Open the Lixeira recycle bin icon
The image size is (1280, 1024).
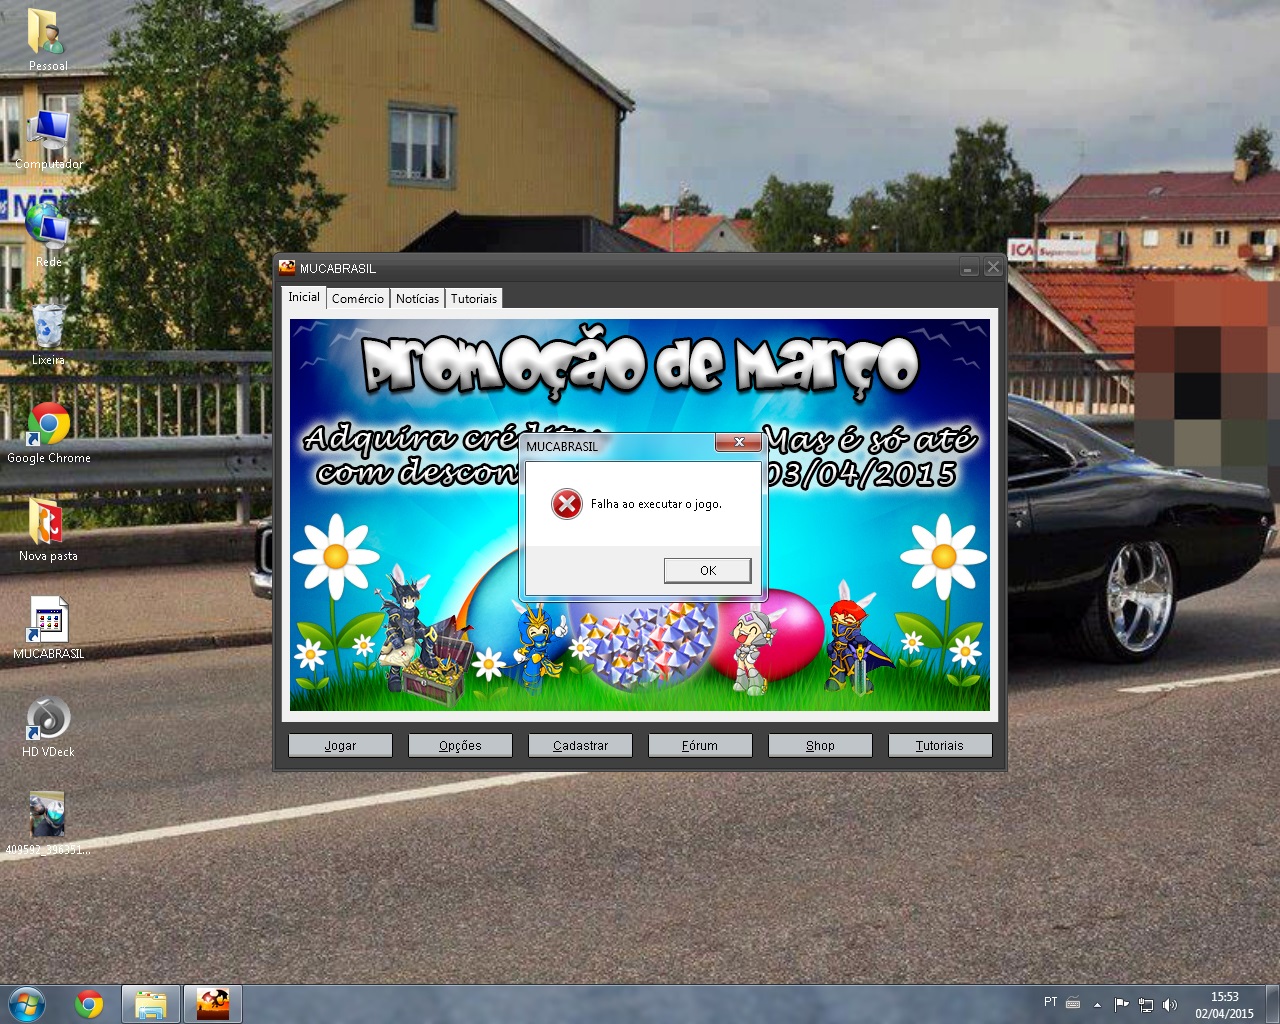(48, 332)
